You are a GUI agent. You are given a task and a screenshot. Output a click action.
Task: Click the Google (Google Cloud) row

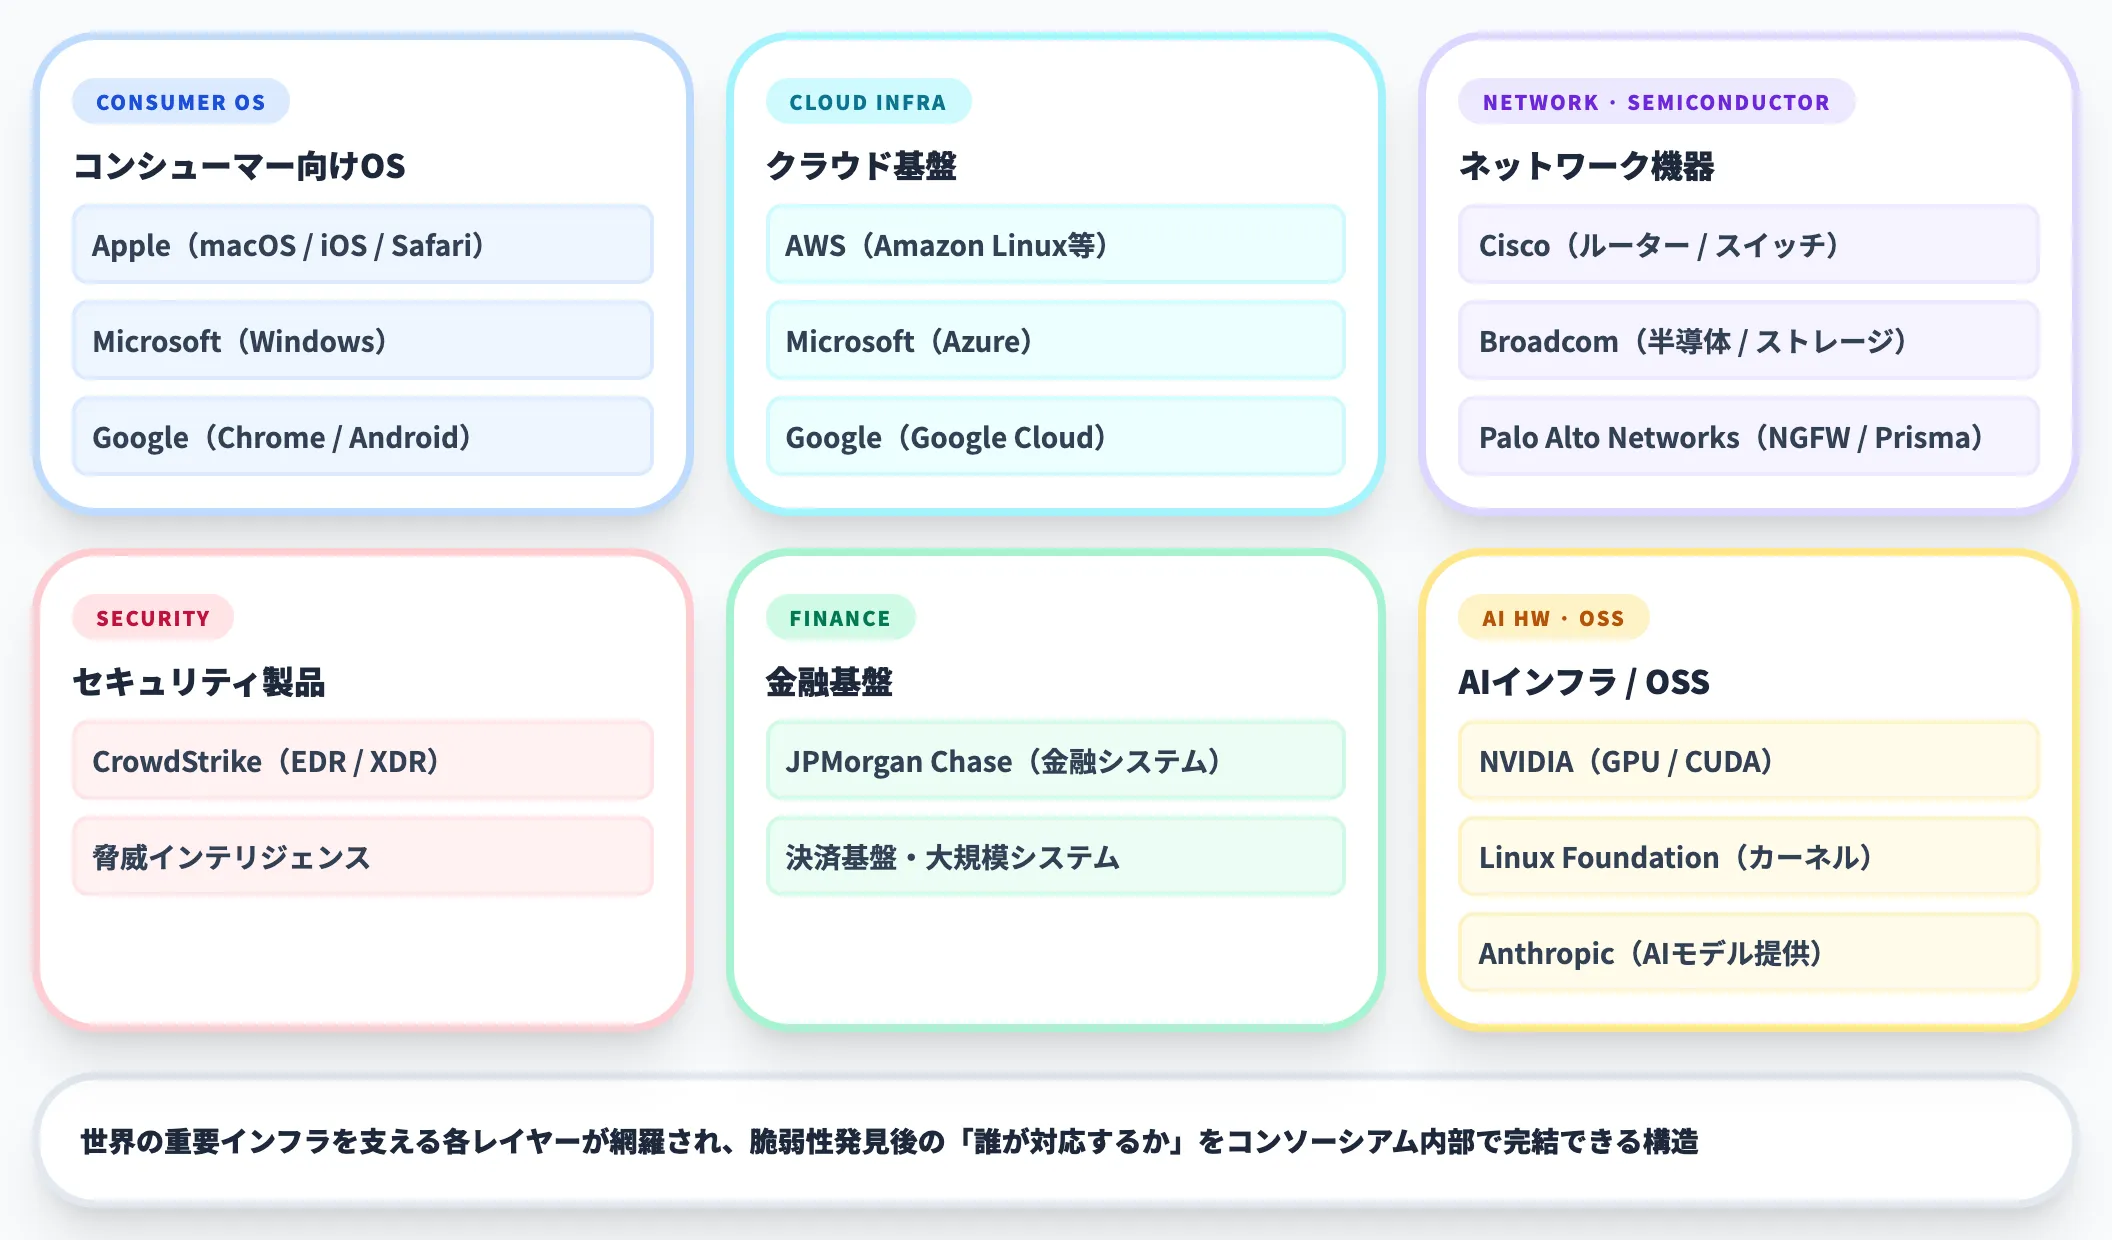click(1056, 437)
